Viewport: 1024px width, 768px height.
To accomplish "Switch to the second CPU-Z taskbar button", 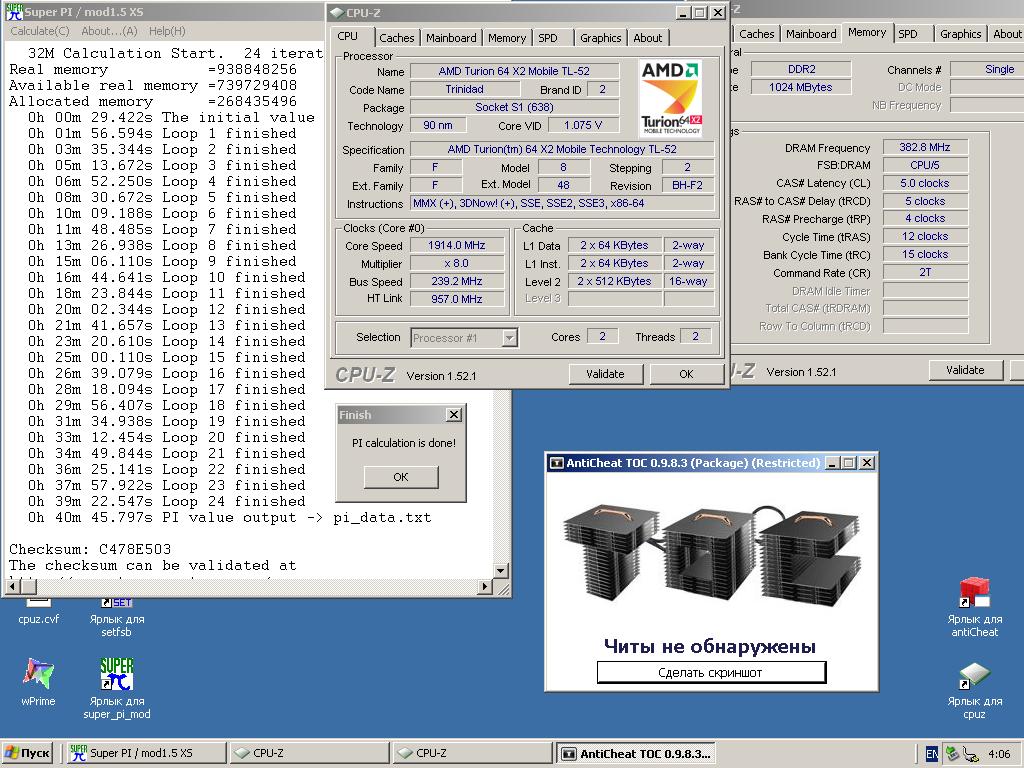I will pos(472,753).
